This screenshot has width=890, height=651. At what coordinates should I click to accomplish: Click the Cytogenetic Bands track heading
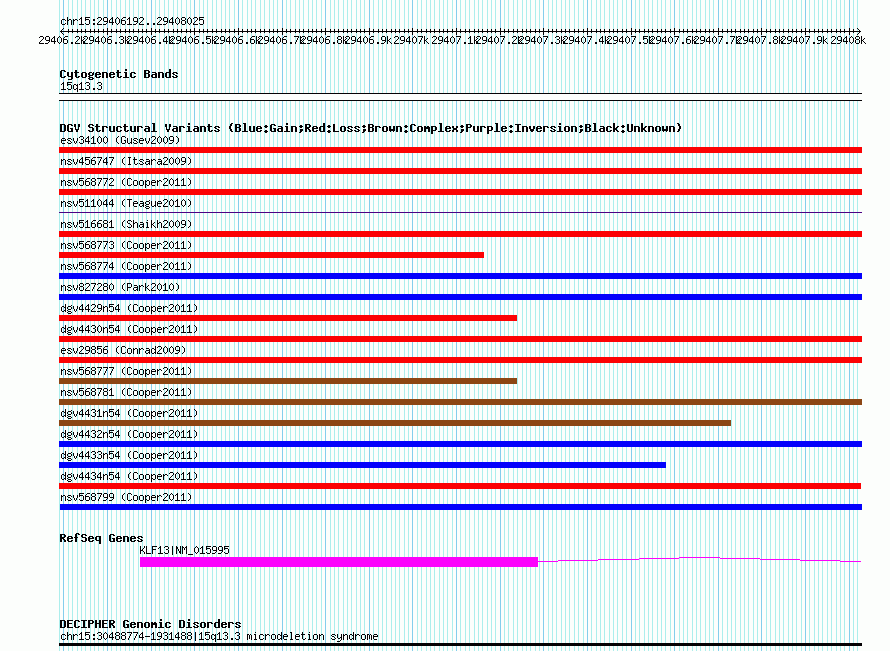pos(119,74)
